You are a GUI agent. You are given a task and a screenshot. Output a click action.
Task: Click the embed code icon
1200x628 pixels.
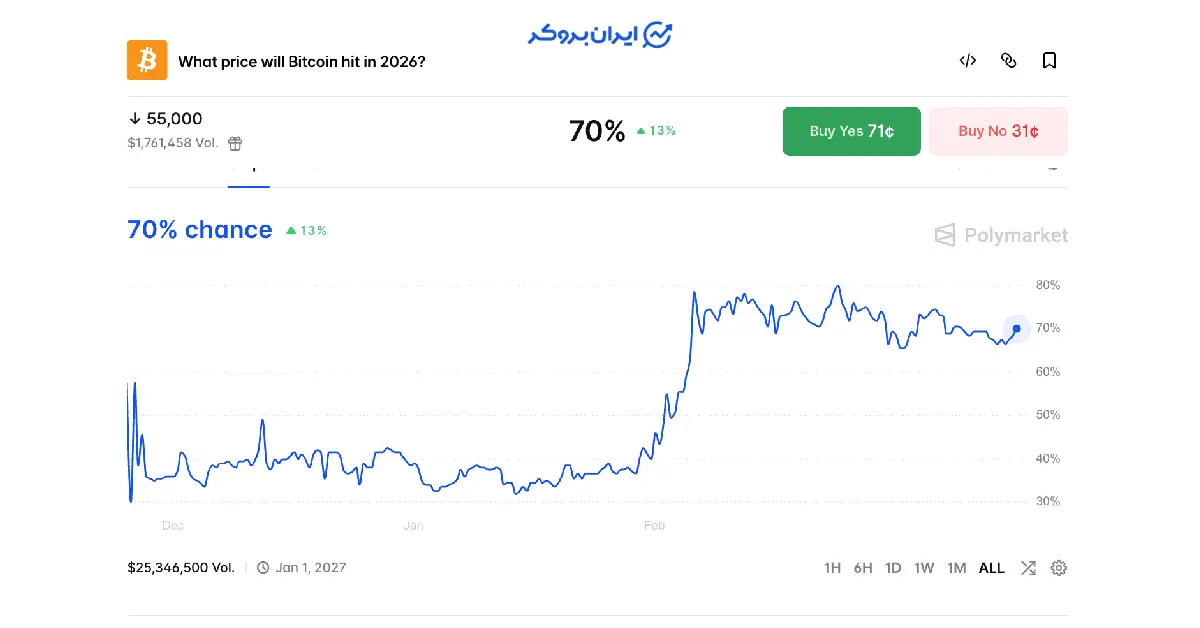point(967,61)
